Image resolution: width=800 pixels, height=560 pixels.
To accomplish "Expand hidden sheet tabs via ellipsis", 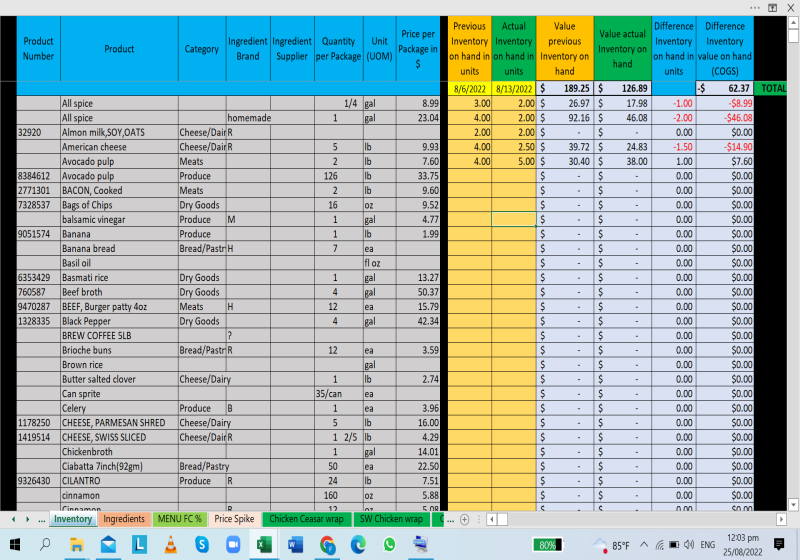I will coord(41,519).
